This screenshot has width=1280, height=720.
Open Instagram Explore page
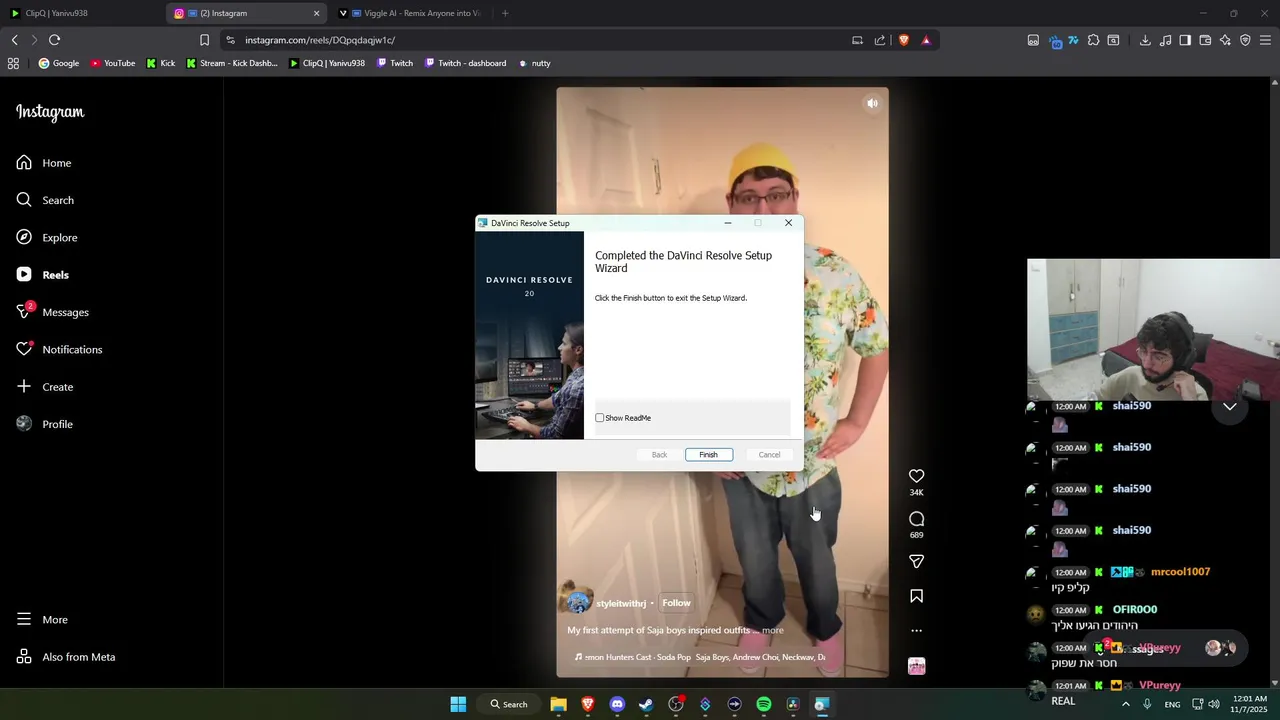click(47, 237)
